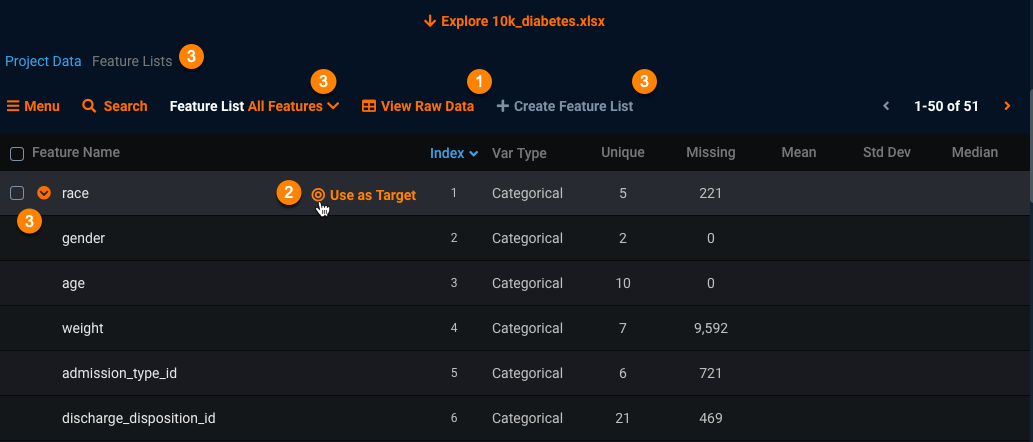
Task: Click the plus icon for Create Feature List
Action: [x=502, y=106]
